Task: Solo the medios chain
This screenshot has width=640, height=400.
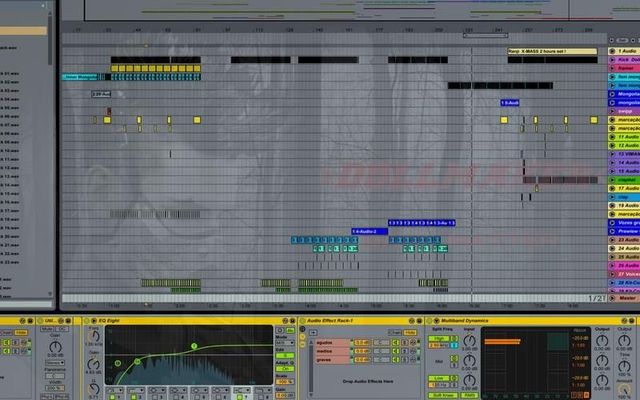Action: click(405, 351)
